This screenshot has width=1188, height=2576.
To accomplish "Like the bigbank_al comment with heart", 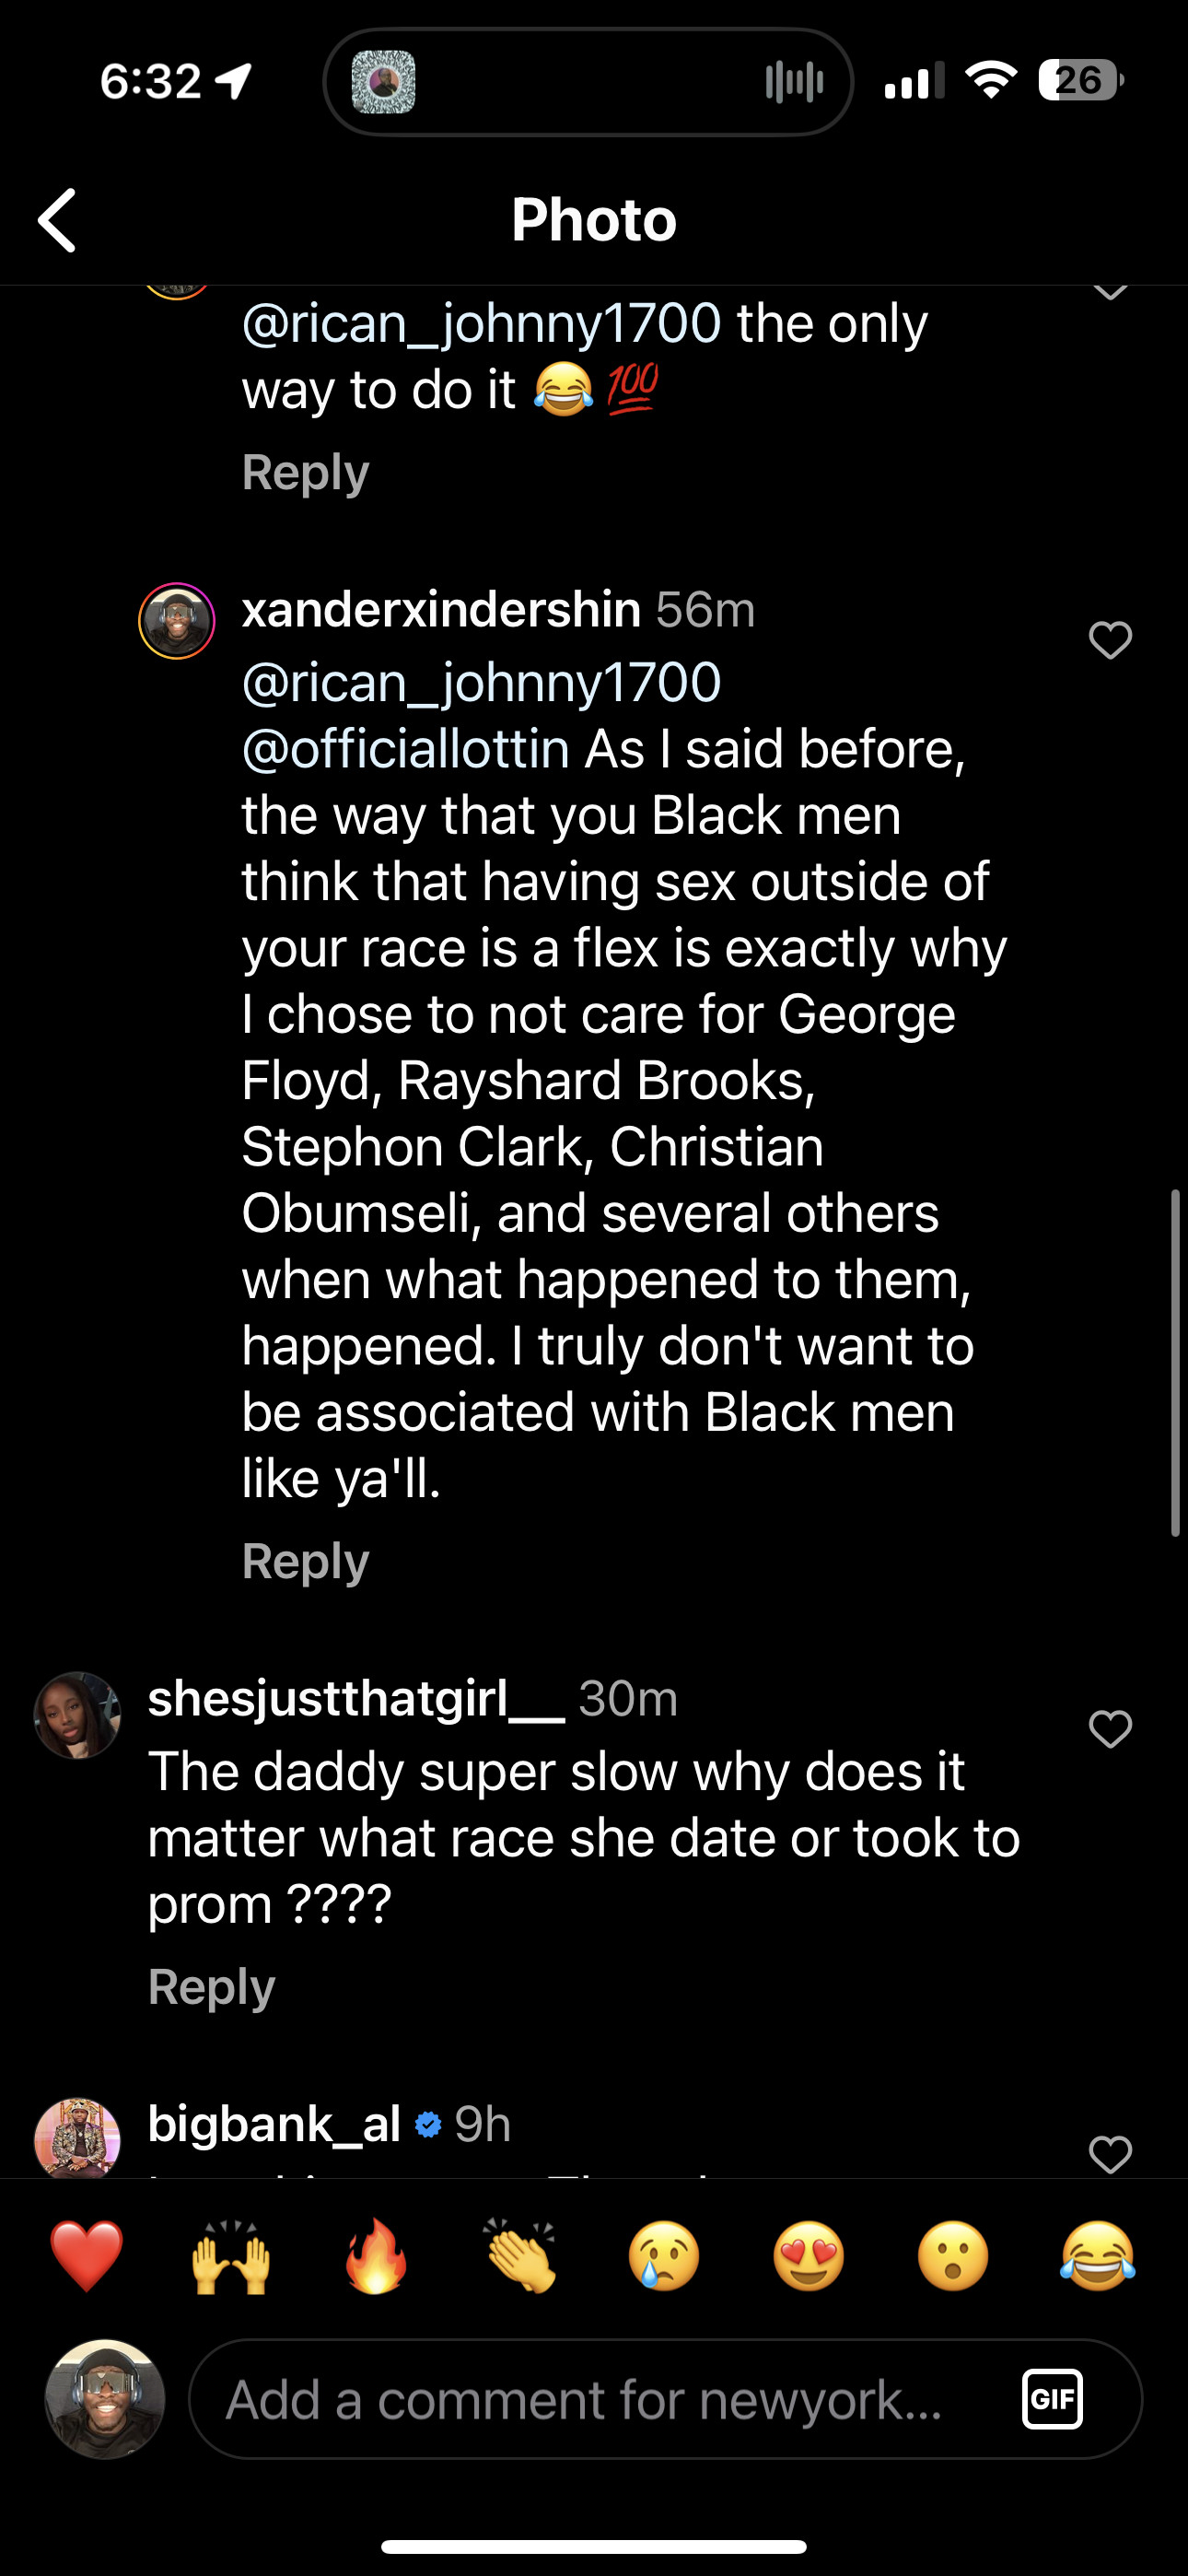I will (x=1109, y=2153).
